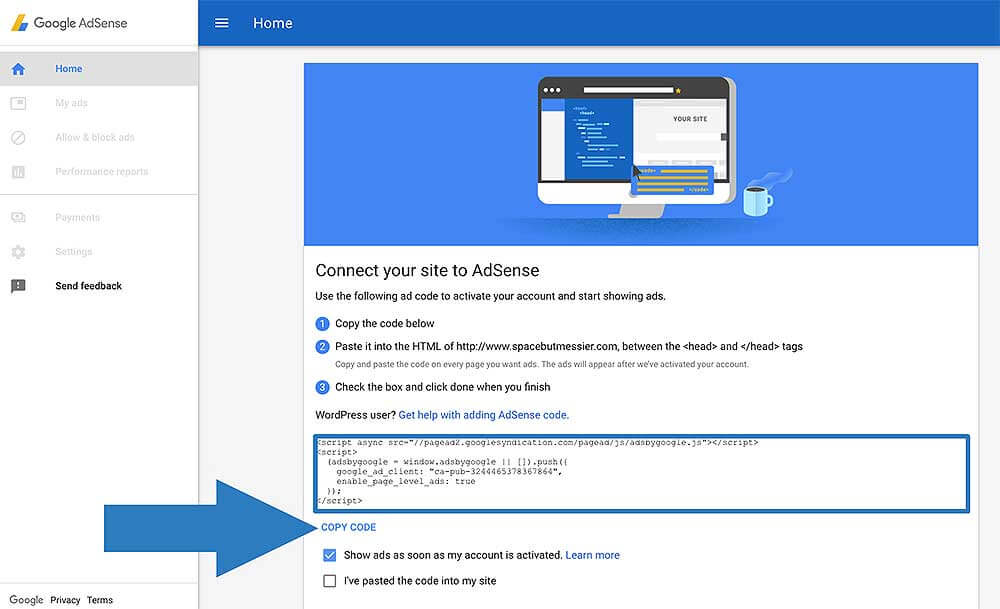Click inside the ad code text box
Image resolution: width=1000 pixels, height=609 pixels.
tap(641, 473)
